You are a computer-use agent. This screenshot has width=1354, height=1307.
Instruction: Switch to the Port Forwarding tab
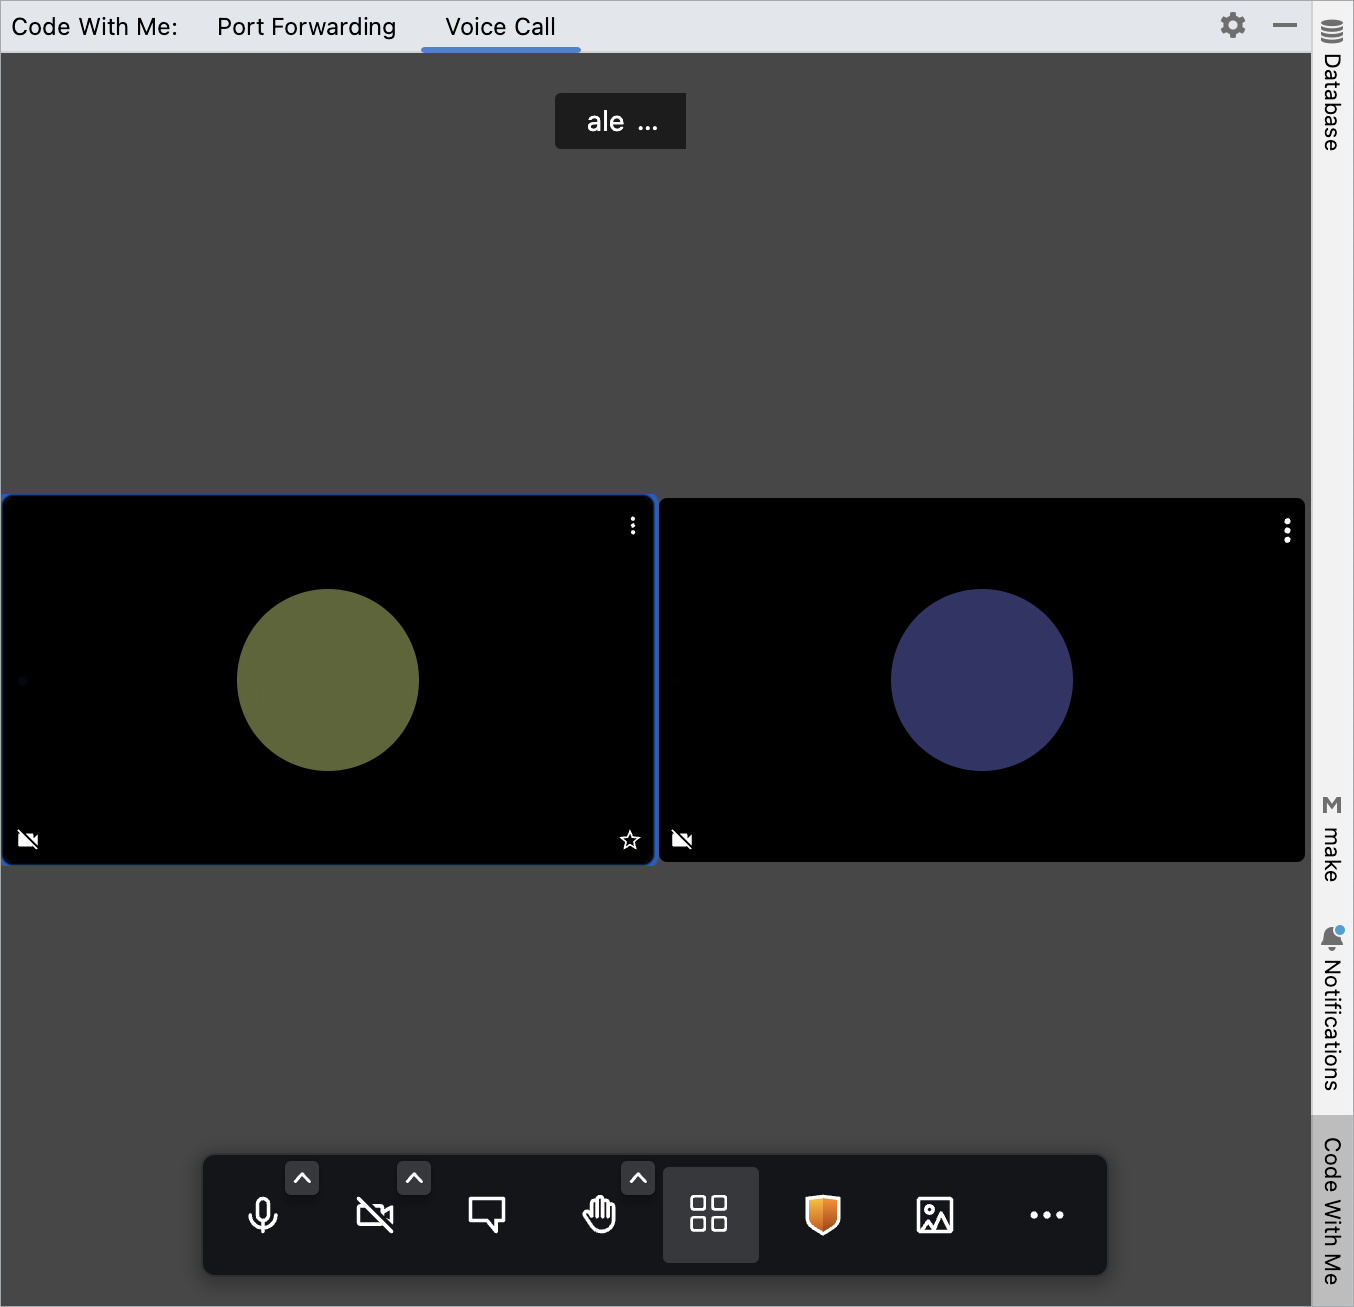click(306, 26)
